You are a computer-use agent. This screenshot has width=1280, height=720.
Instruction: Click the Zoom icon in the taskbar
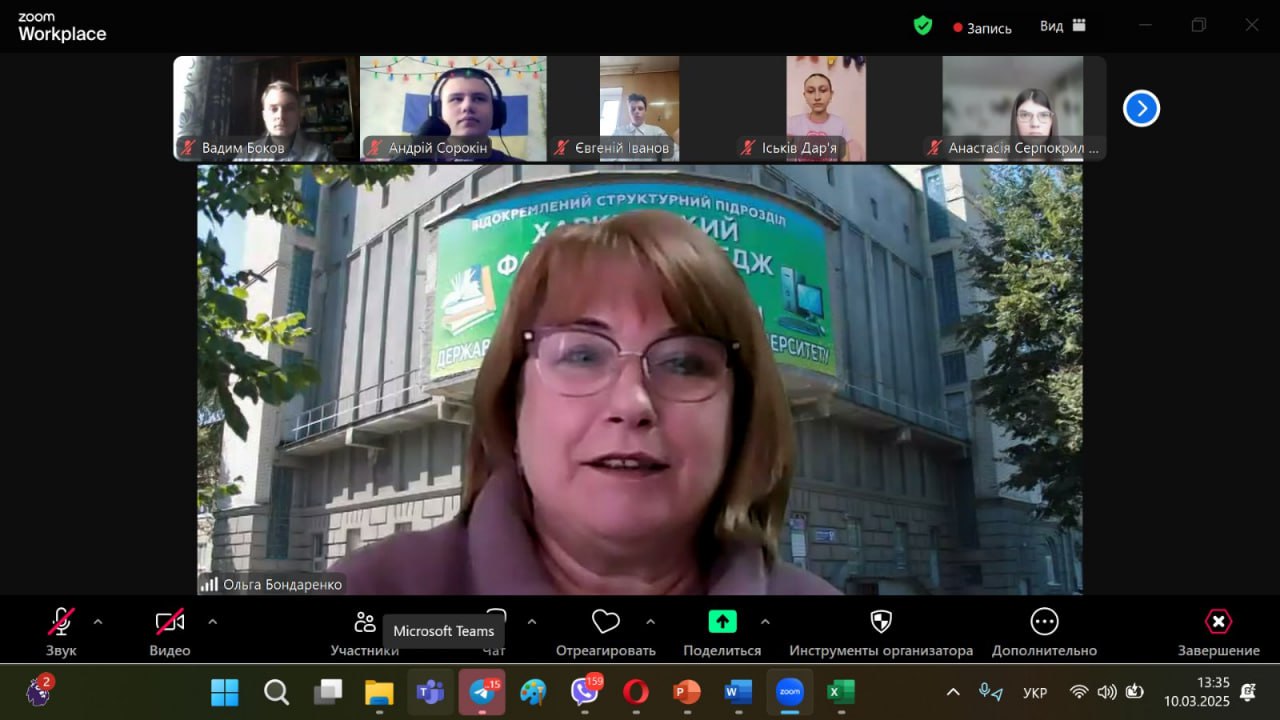point(790,692)
